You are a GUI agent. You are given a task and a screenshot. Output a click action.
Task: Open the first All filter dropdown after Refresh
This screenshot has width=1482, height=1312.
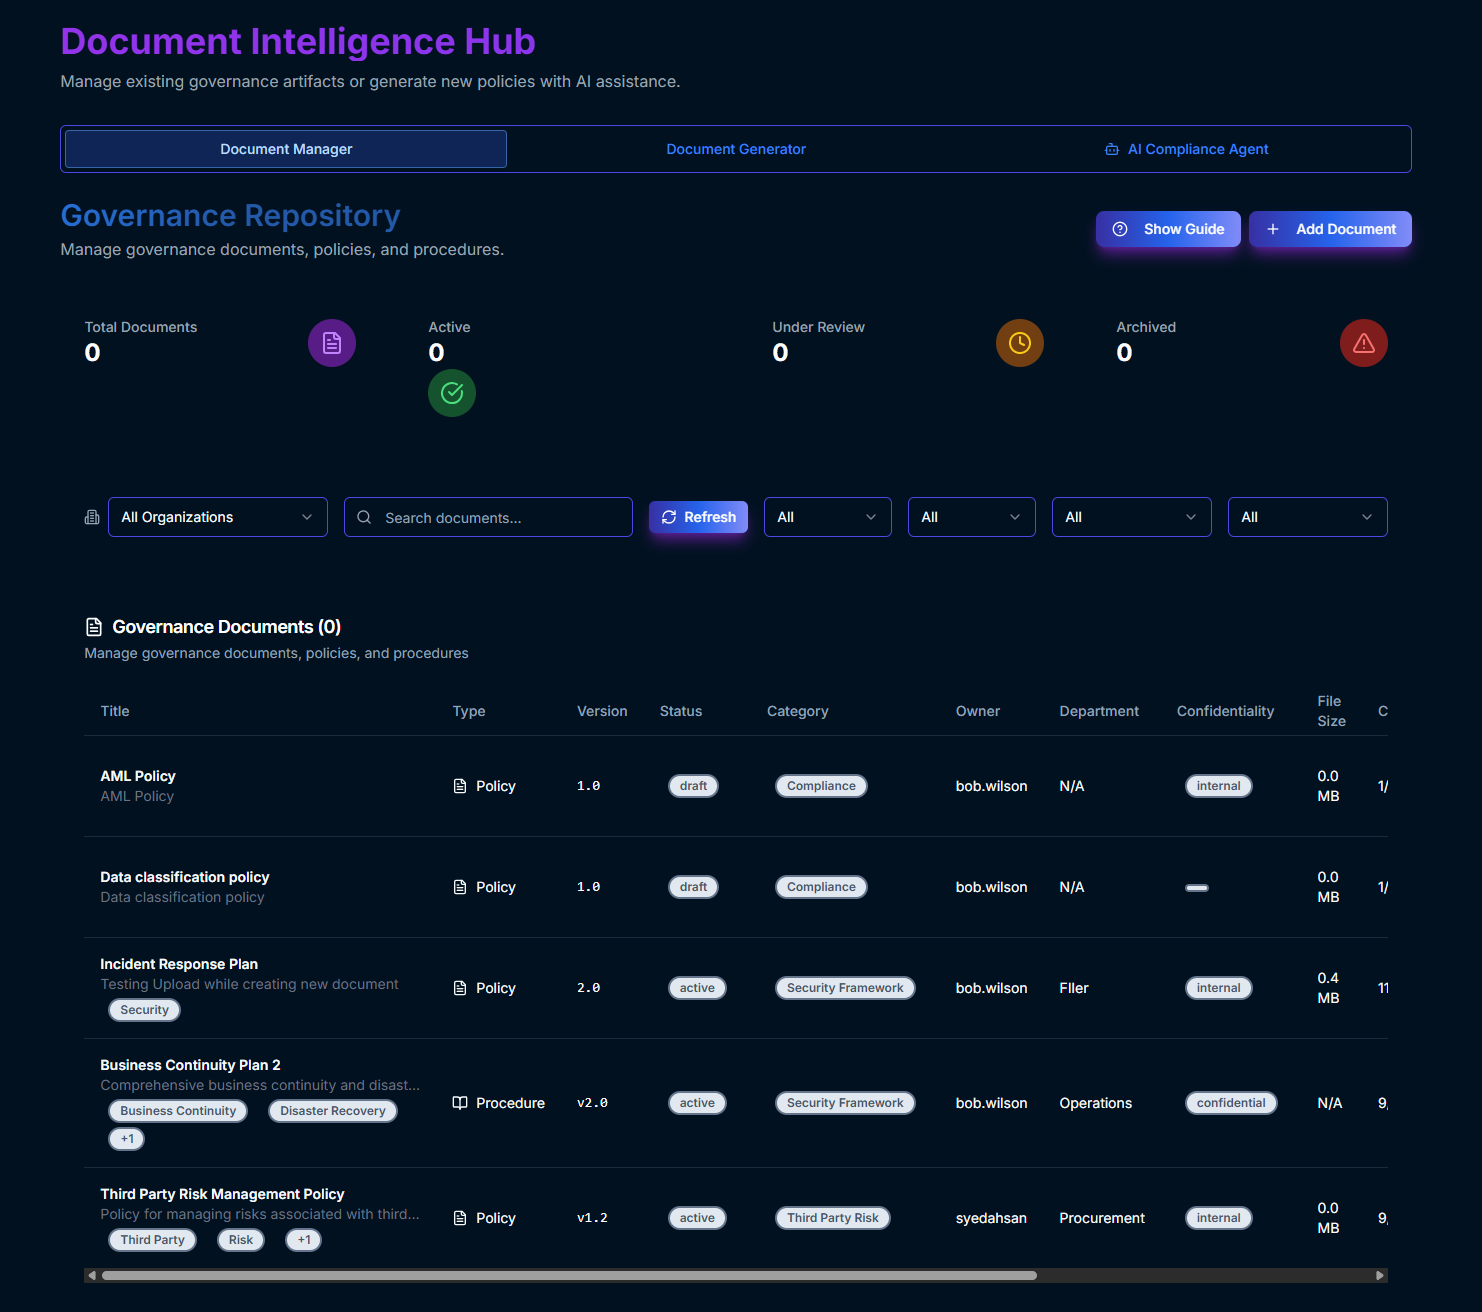[828, 517]
